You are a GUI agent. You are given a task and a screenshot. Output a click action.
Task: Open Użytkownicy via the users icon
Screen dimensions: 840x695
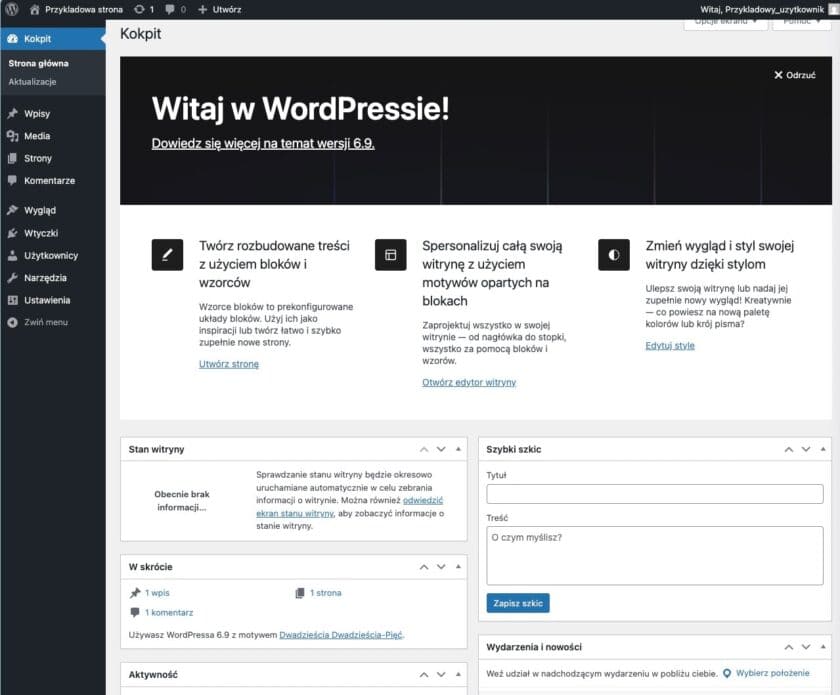click(14, 255)
